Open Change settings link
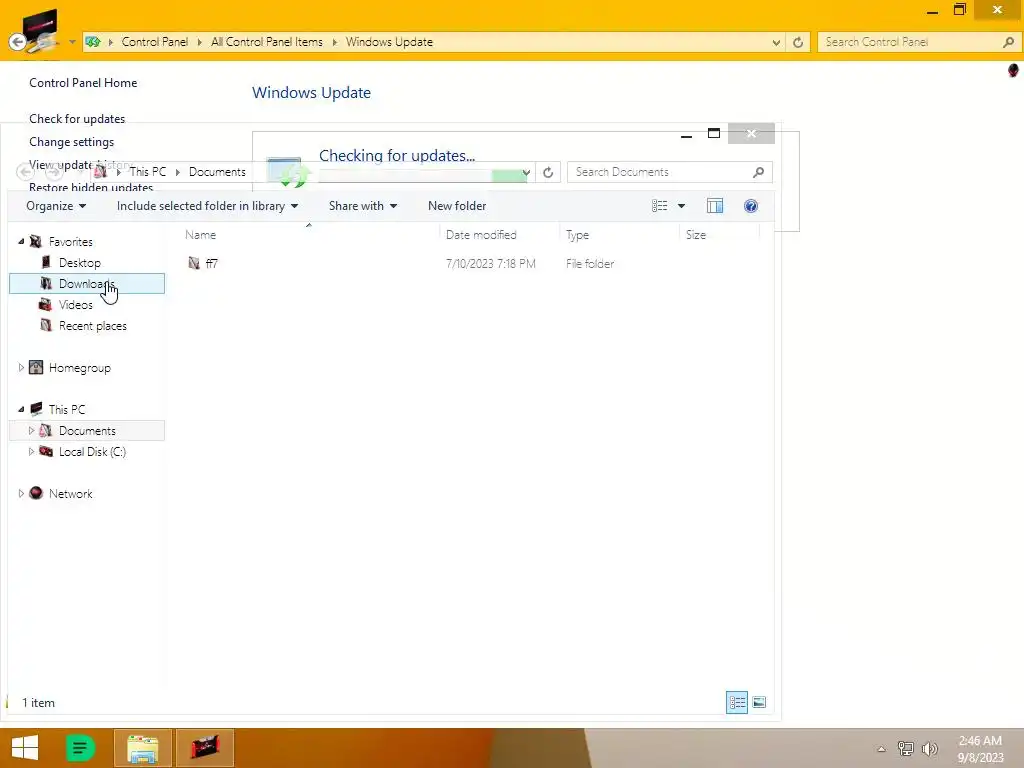Image resolution: width=1024 pixels, height=768 pixels. [71, 142]
